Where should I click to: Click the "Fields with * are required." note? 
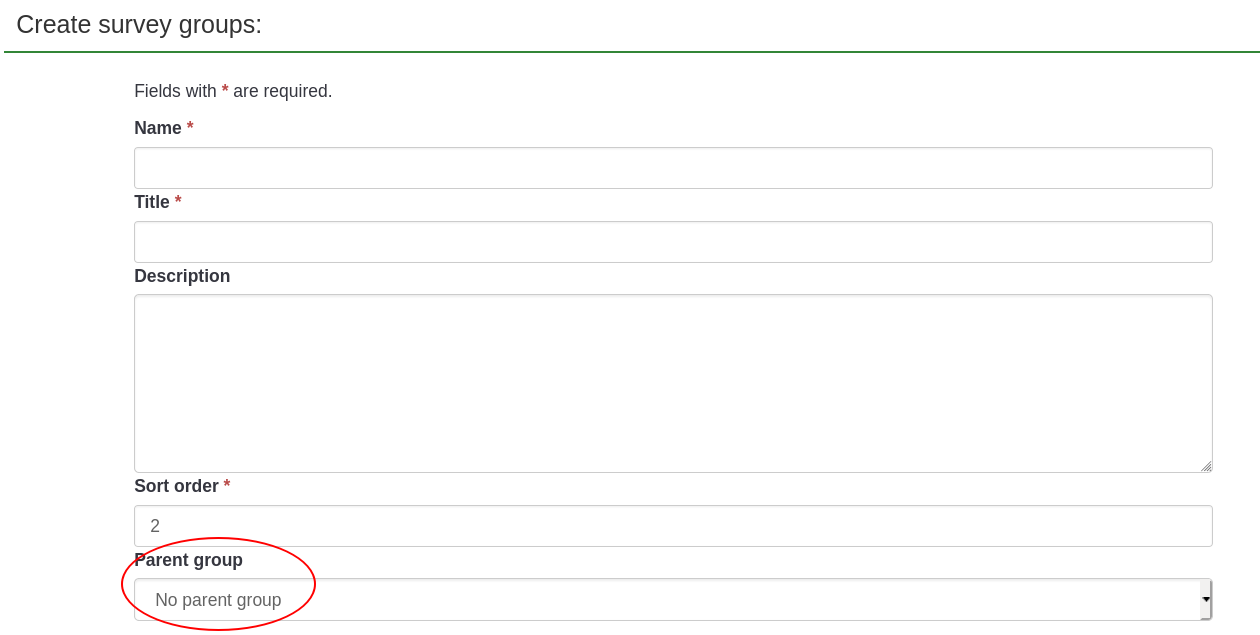233,91
